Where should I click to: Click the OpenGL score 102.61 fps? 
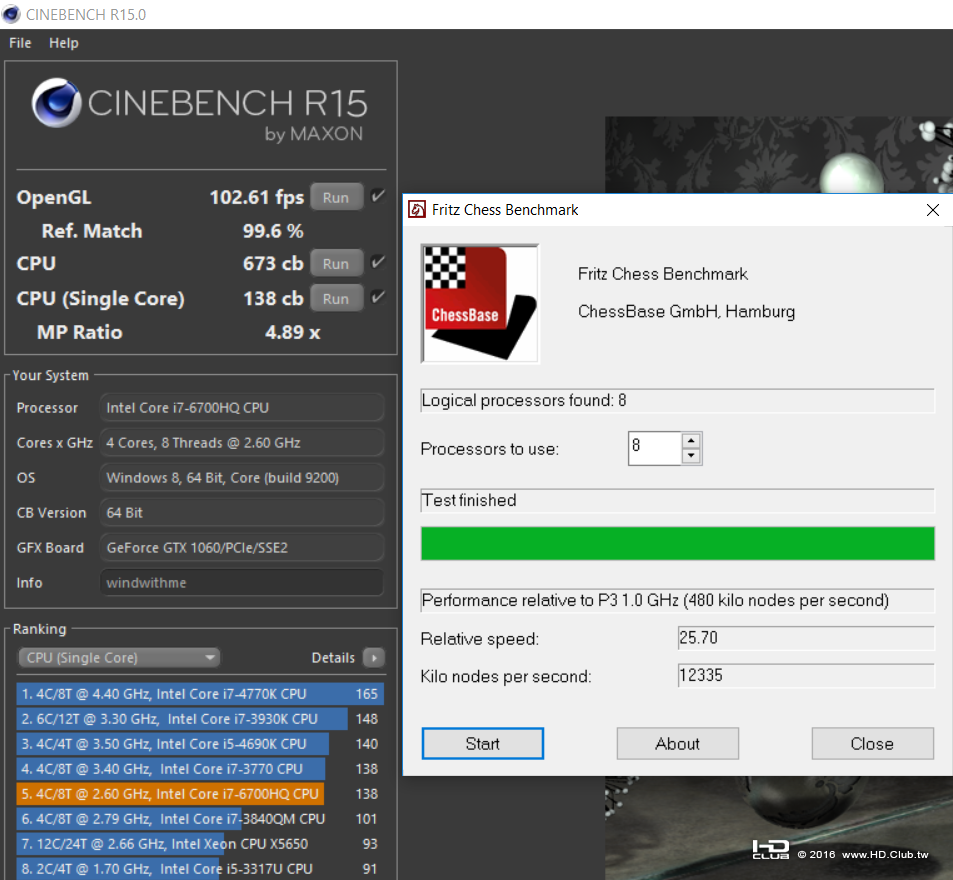256,198
